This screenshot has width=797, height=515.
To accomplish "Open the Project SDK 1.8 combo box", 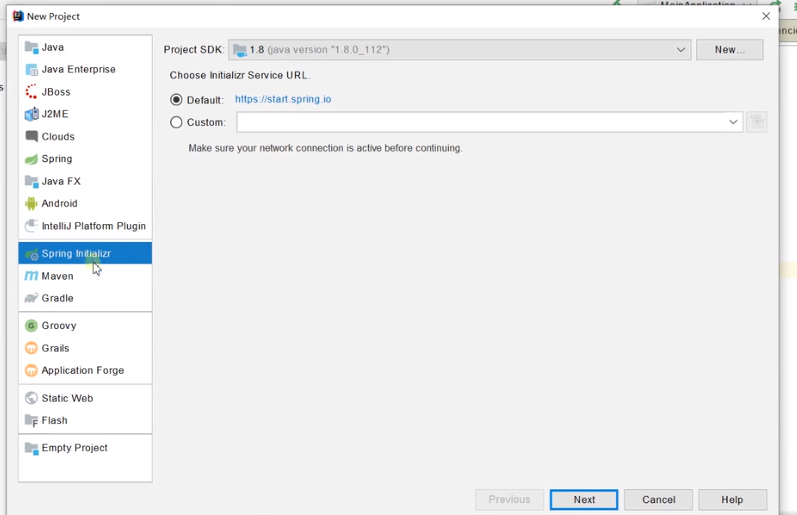I will pyautogui.click(x=459, y=50).
